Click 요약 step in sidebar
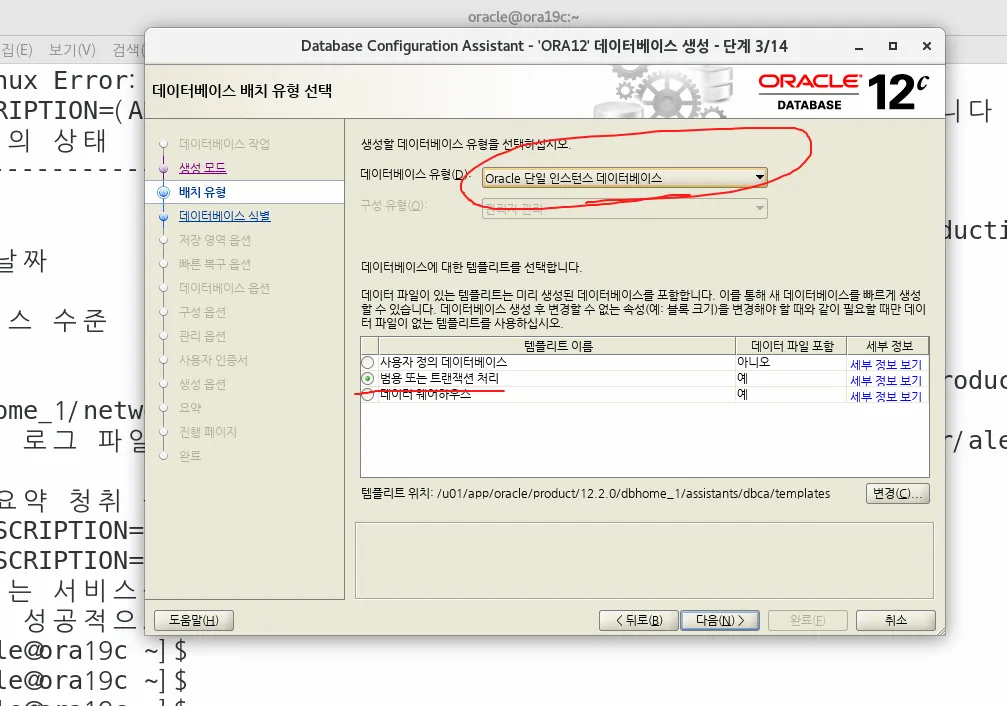The image size is (1007, 706). (190, 408)
